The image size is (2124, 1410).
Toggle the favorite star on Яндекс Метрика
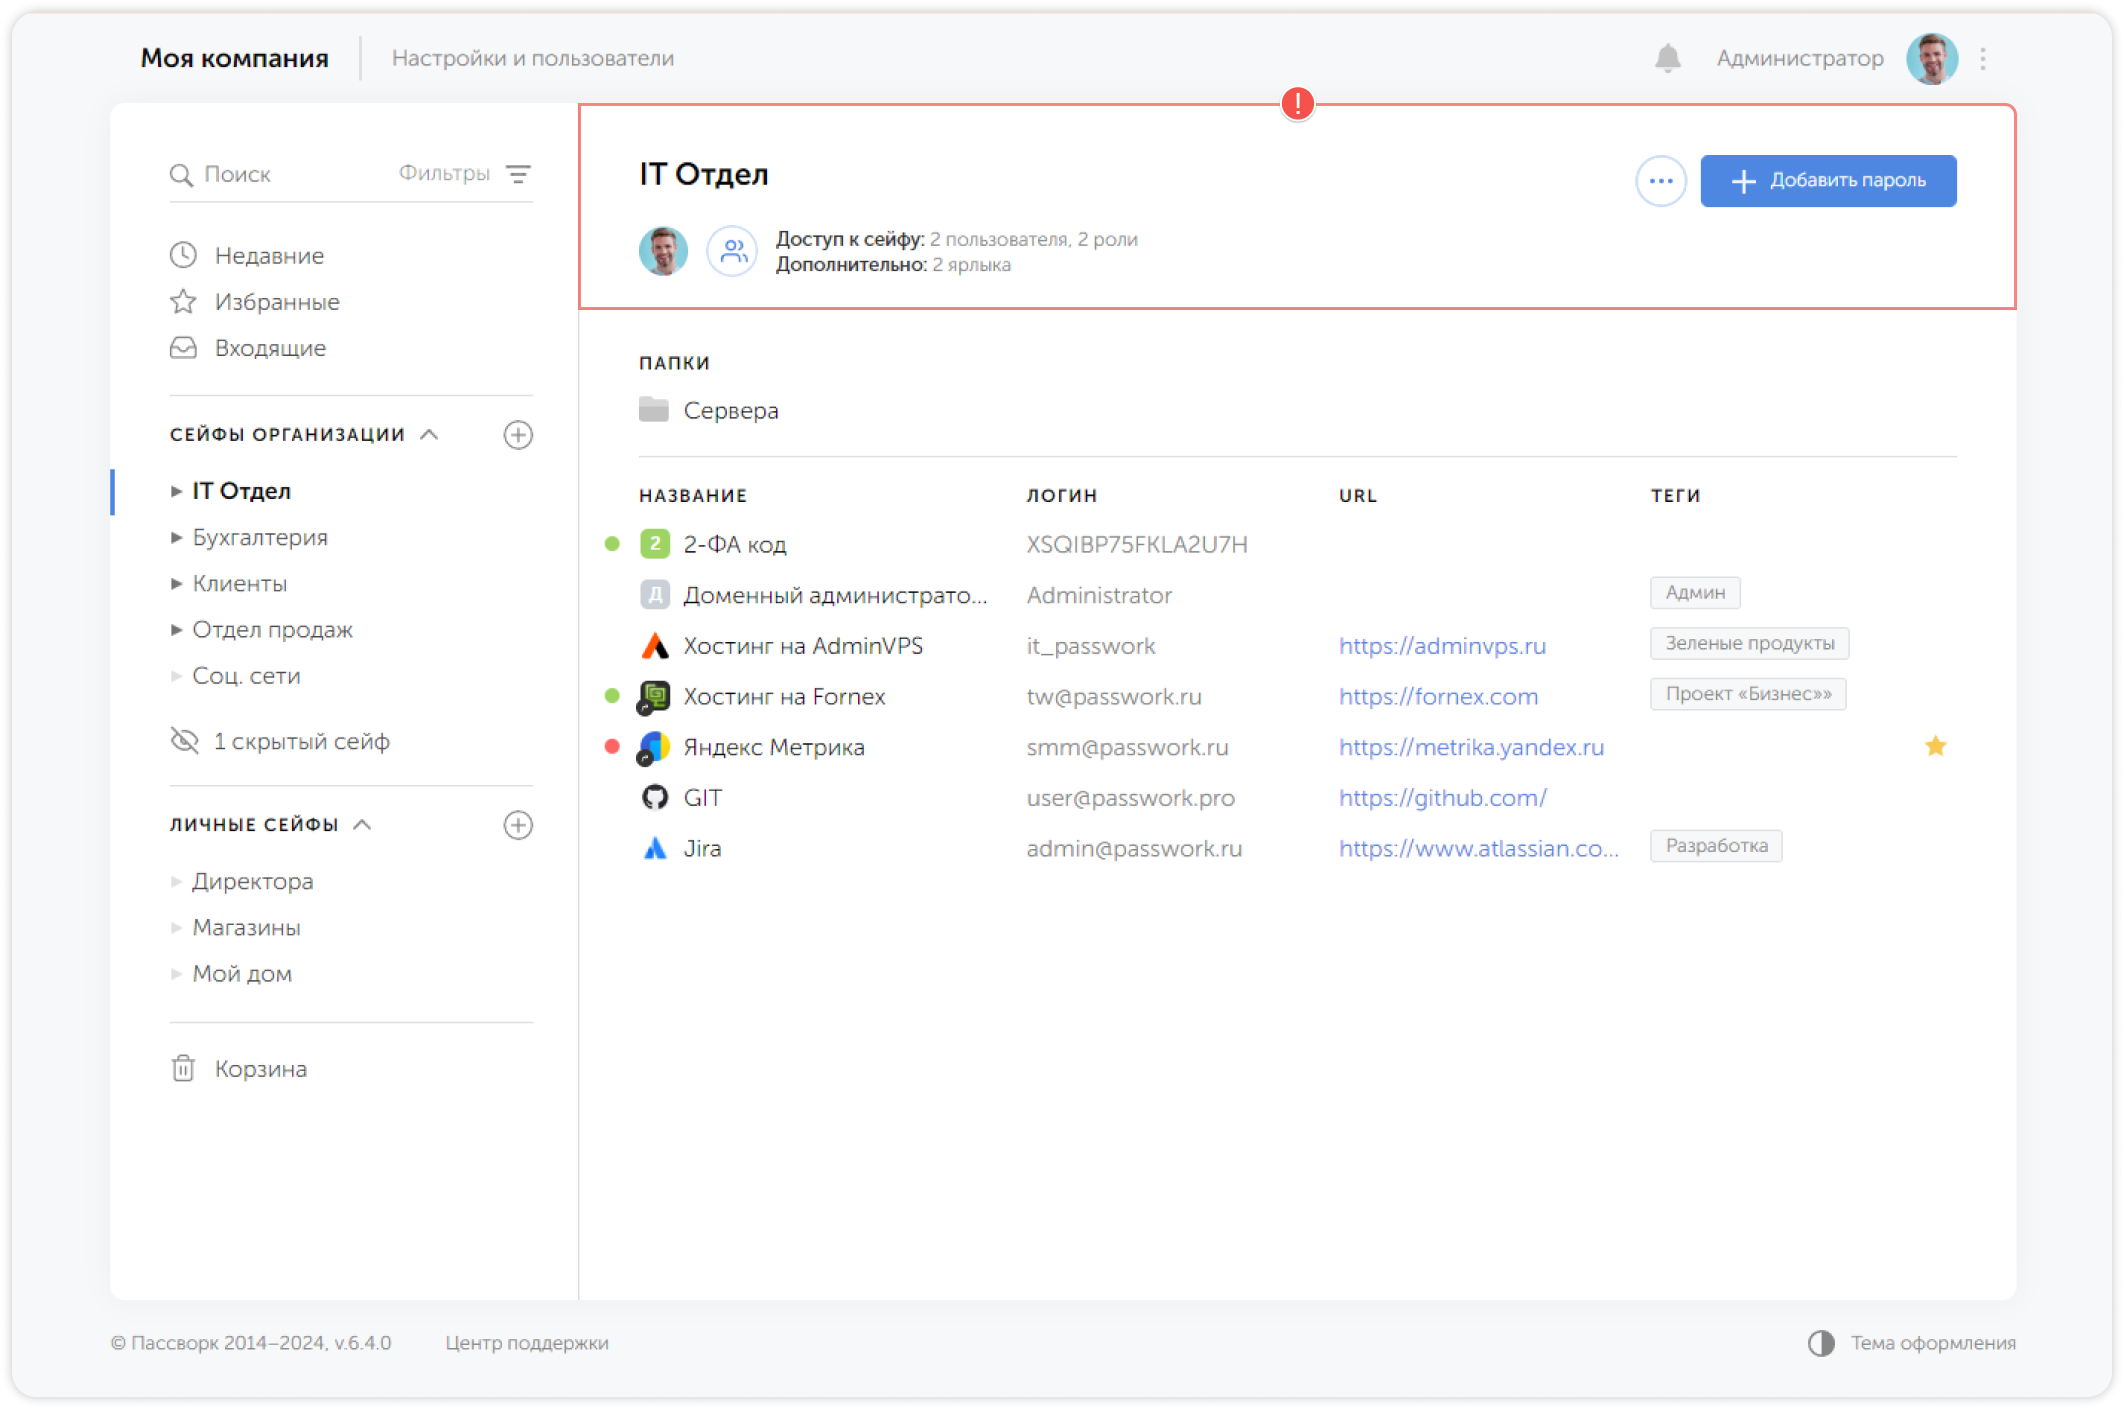(x=1936, y=747)
